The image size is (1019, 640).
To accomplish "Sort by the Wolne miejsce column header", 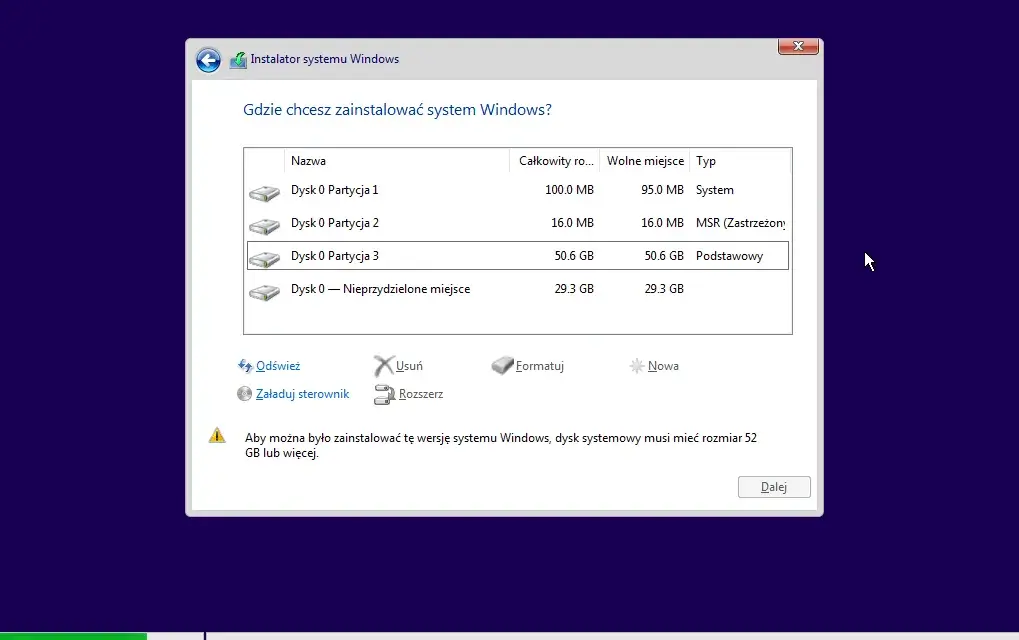I will click(x=645, y=160).
